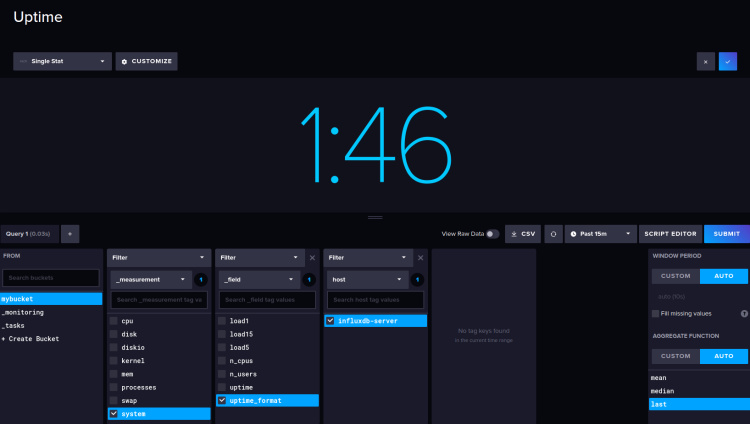Open the Script Editor
This screenshot has width=750, height=424.
[670, 234]
